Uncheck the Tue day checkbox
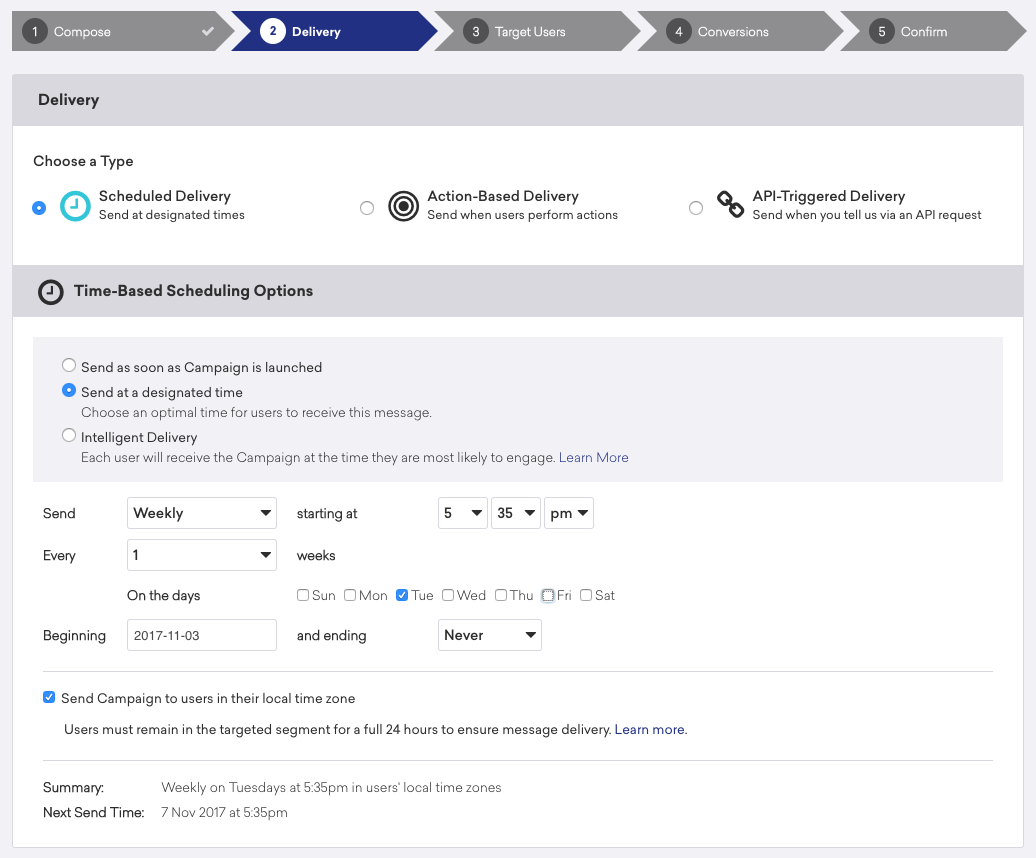This screenshot has width=1036, height=858. (402, 596)
